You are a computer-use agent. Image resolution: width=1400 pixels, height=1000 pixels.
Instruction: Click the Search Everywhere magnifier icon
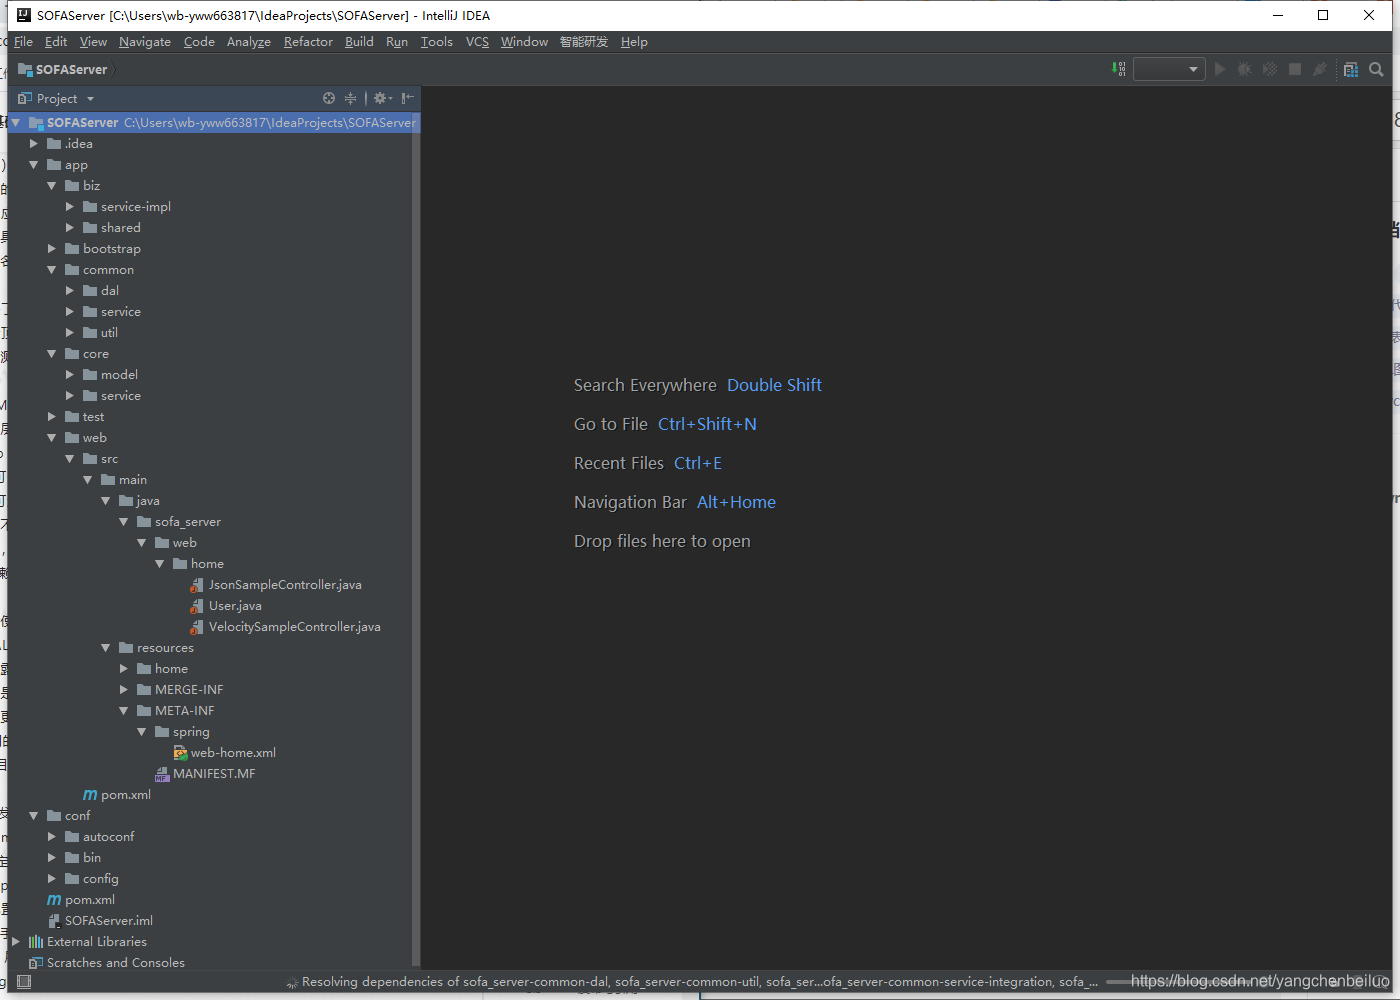pyautogui.click(x=1376, y=69)
